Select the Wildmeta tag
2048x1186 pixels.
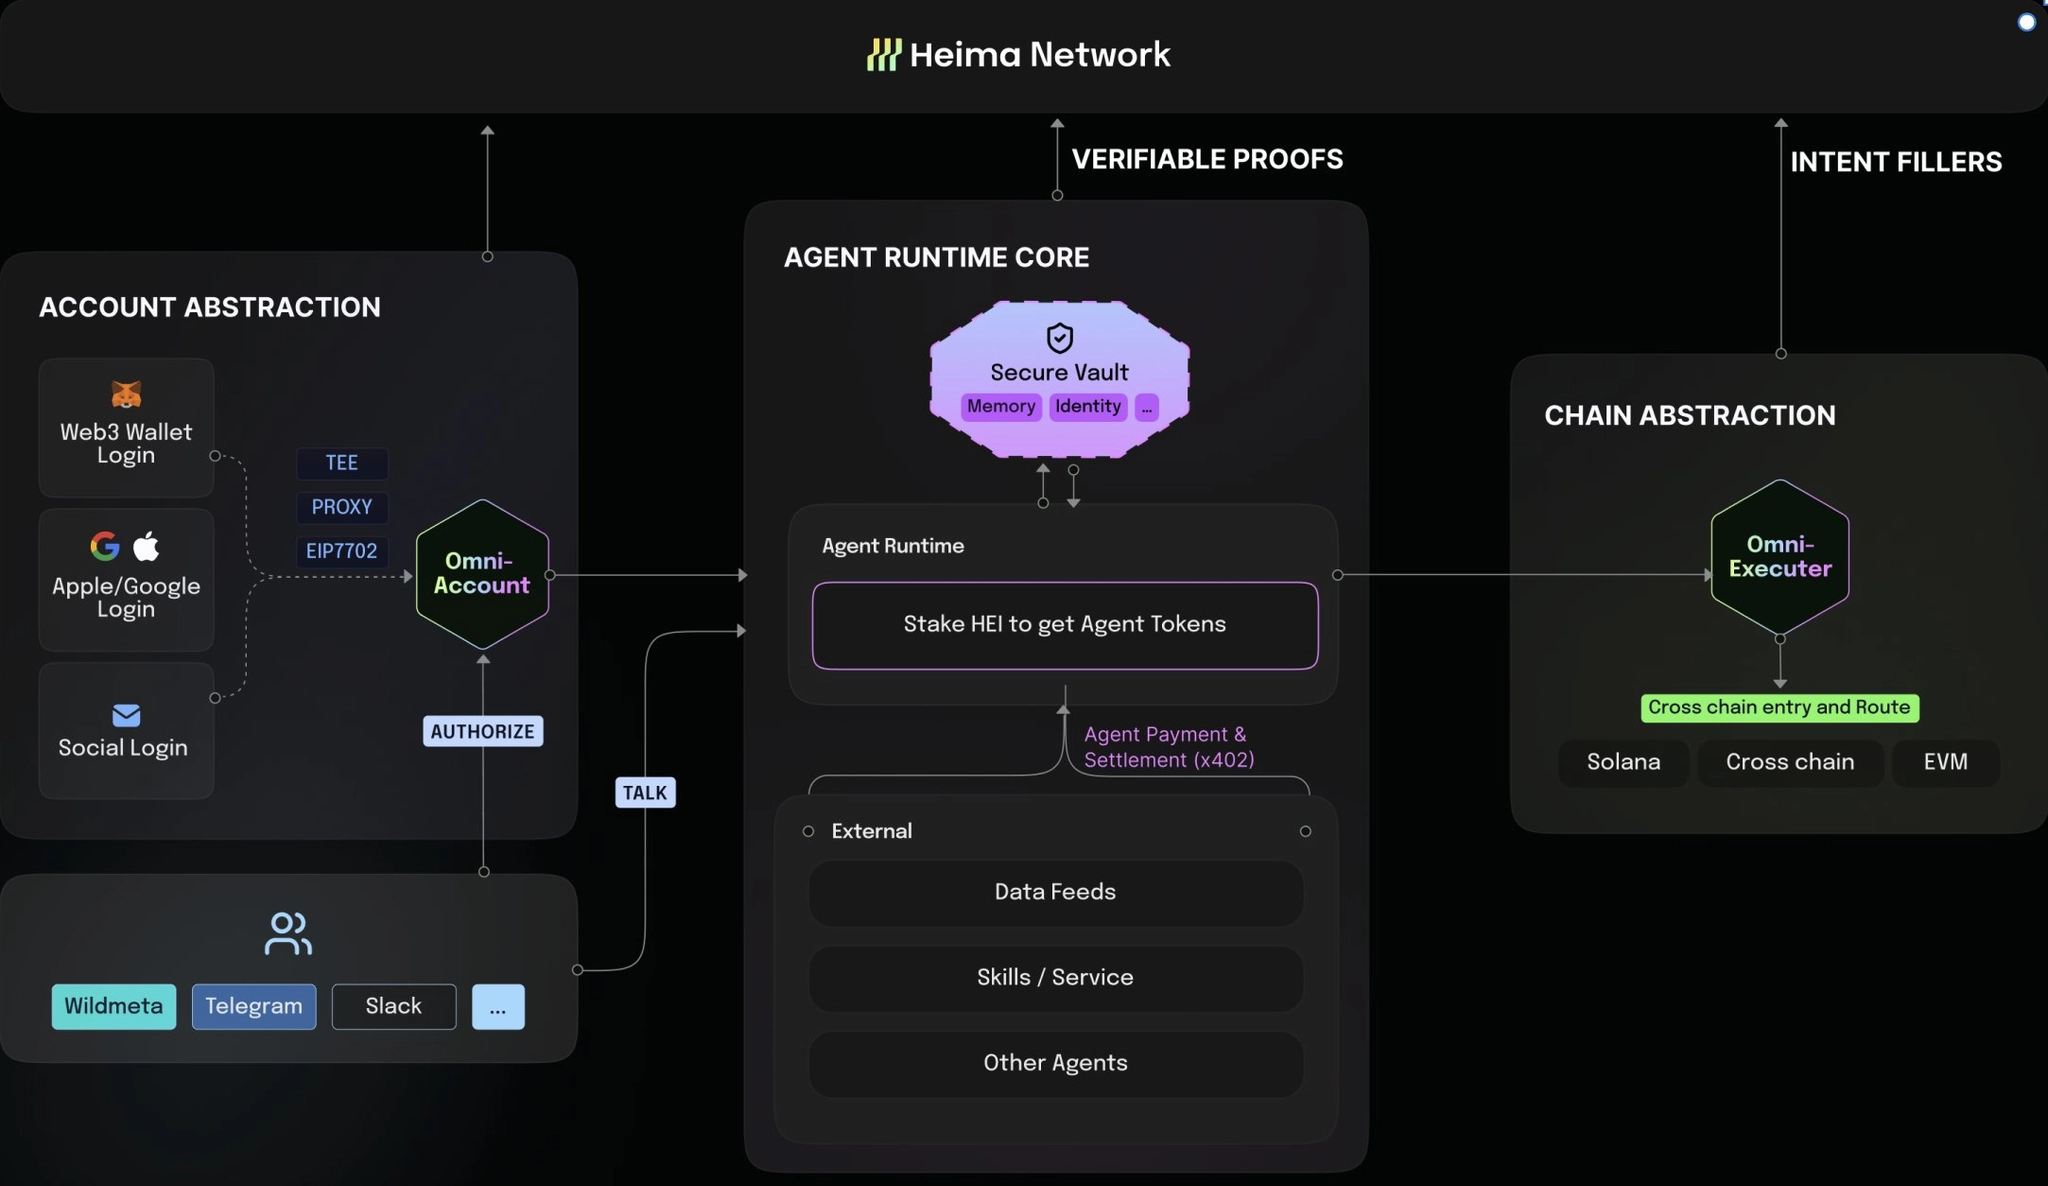click(x=114, y=1006)
